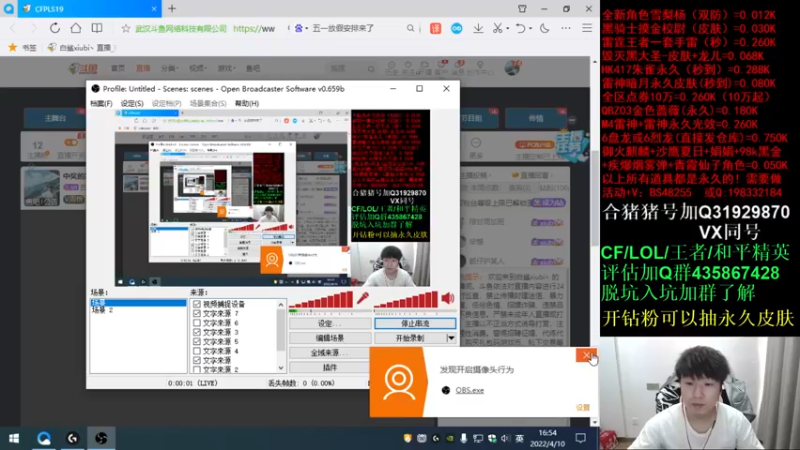Enable 文字来源 6 source

coord(197,323)
